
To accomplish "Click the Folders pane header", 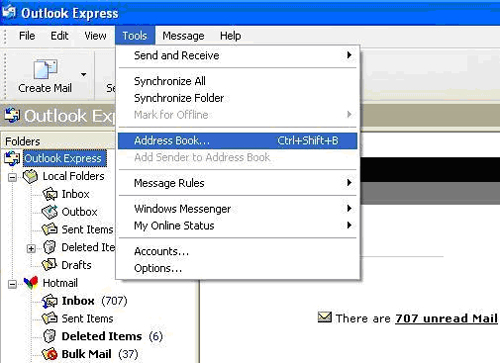I will [x=59, y=141].
